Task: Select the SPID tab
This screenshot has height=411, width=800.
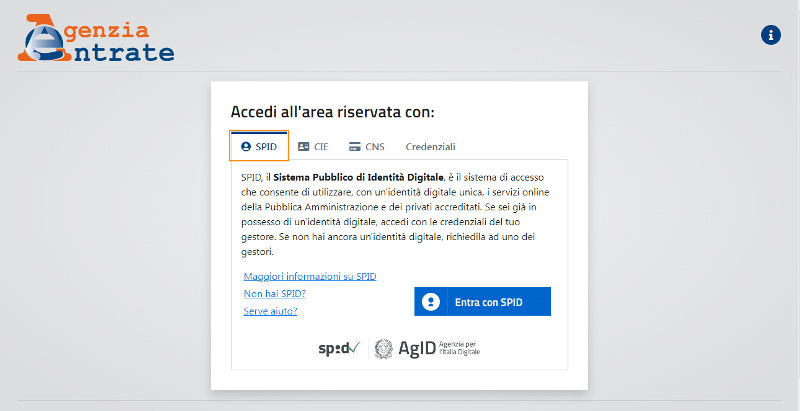Action: coord(259,146)
